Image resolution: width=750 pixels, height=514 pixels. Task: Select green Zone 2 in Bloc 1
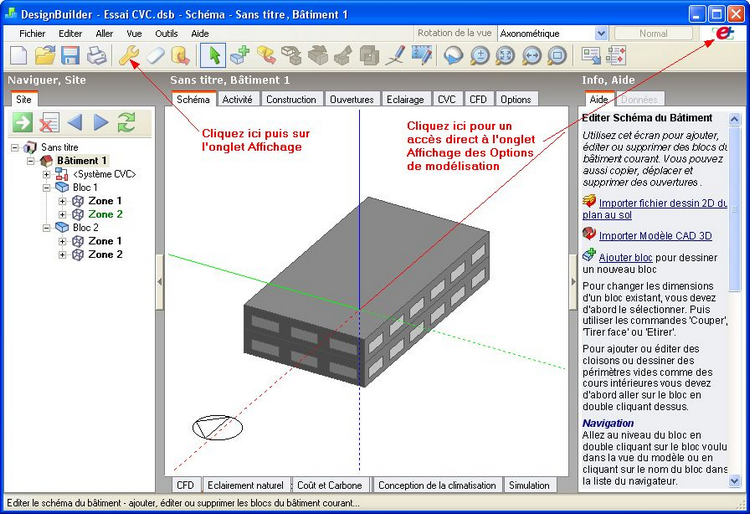[x=105, y=214]
